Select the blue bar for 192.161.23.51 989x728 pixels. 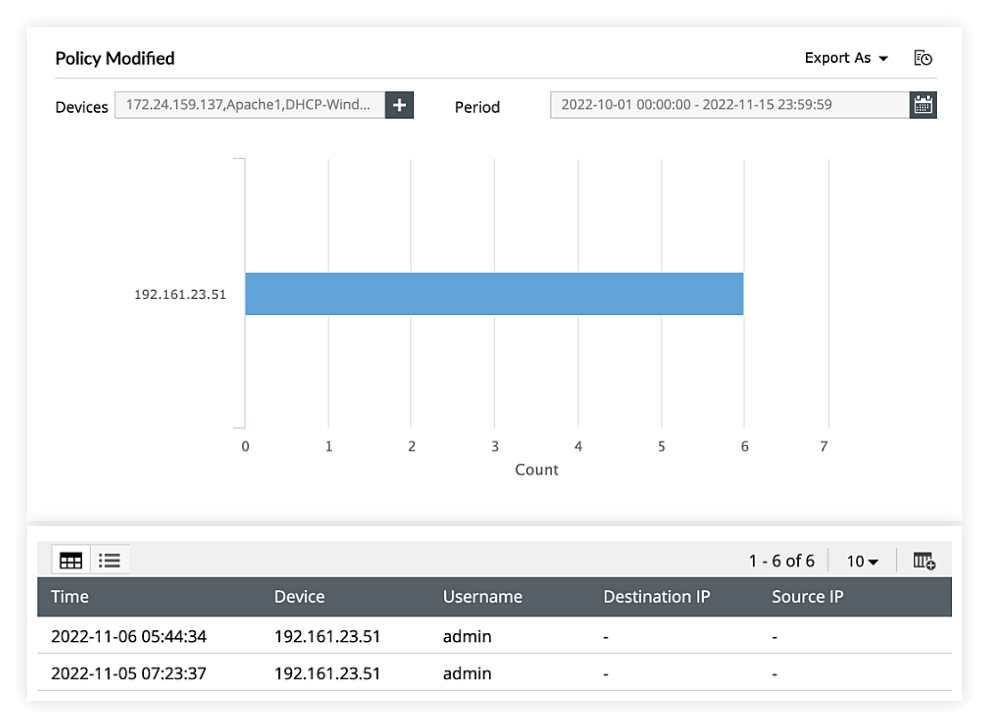pyautogui.click(x=494, y=293)
